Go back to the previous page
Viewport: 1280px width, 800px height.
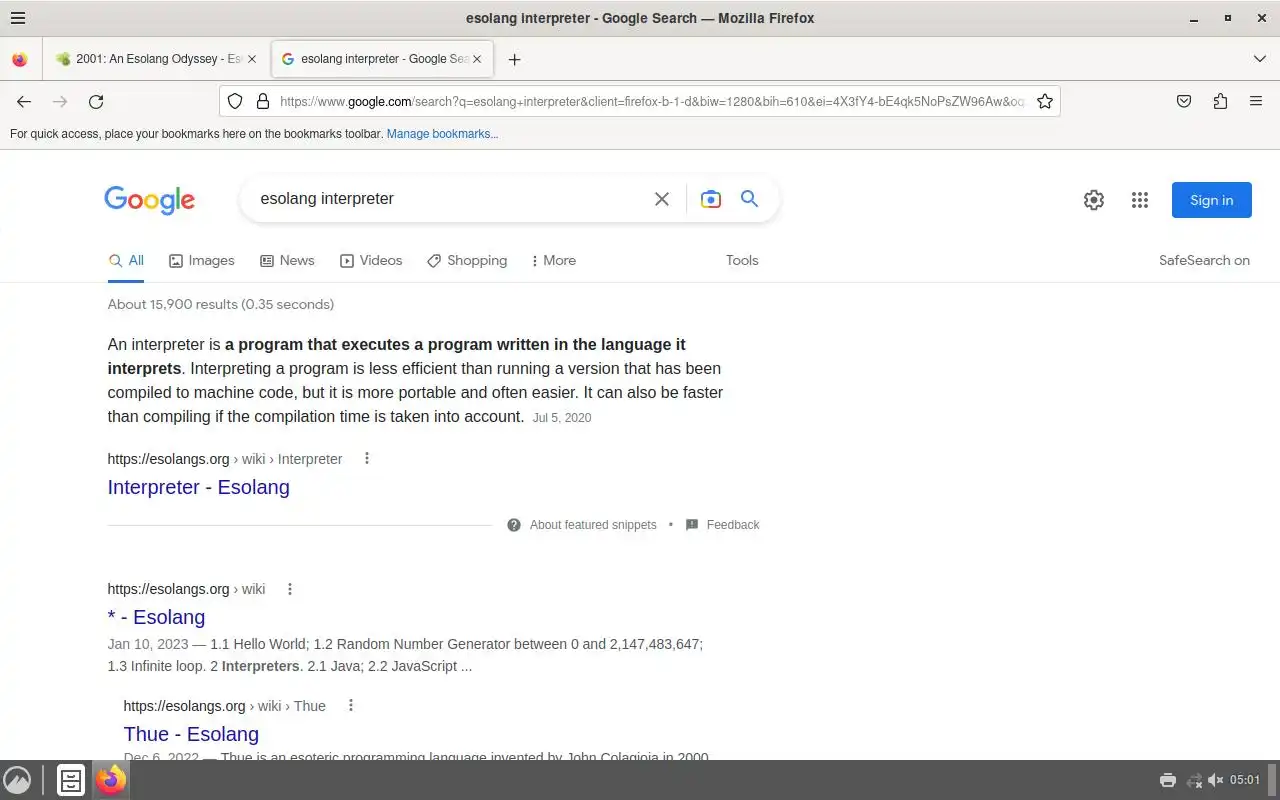click(x=24, y=101)
